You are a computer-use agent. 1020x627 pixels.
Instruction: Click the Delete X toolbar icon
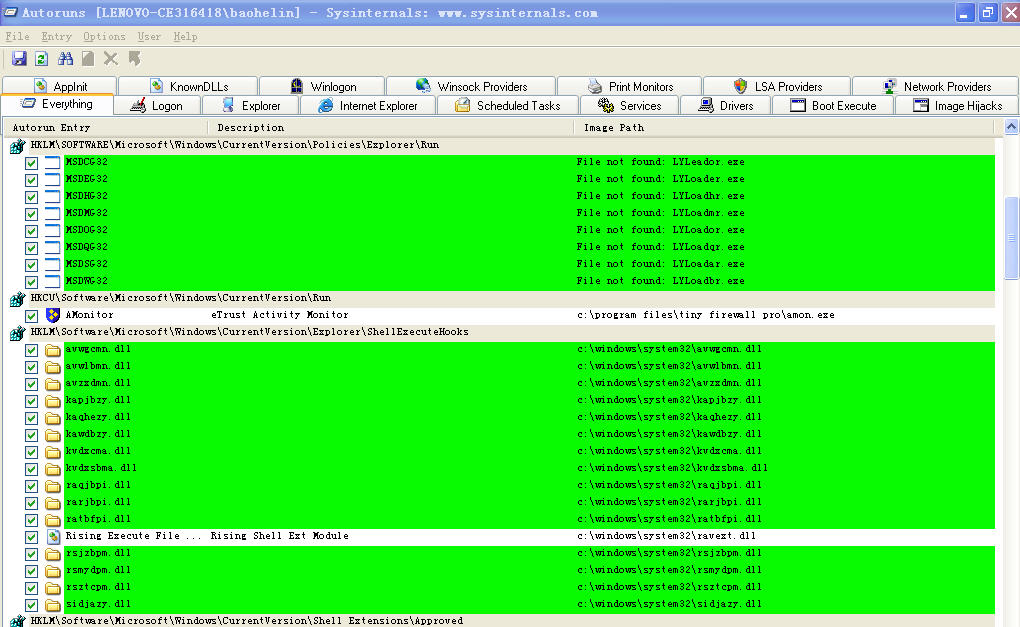(111, 59)
